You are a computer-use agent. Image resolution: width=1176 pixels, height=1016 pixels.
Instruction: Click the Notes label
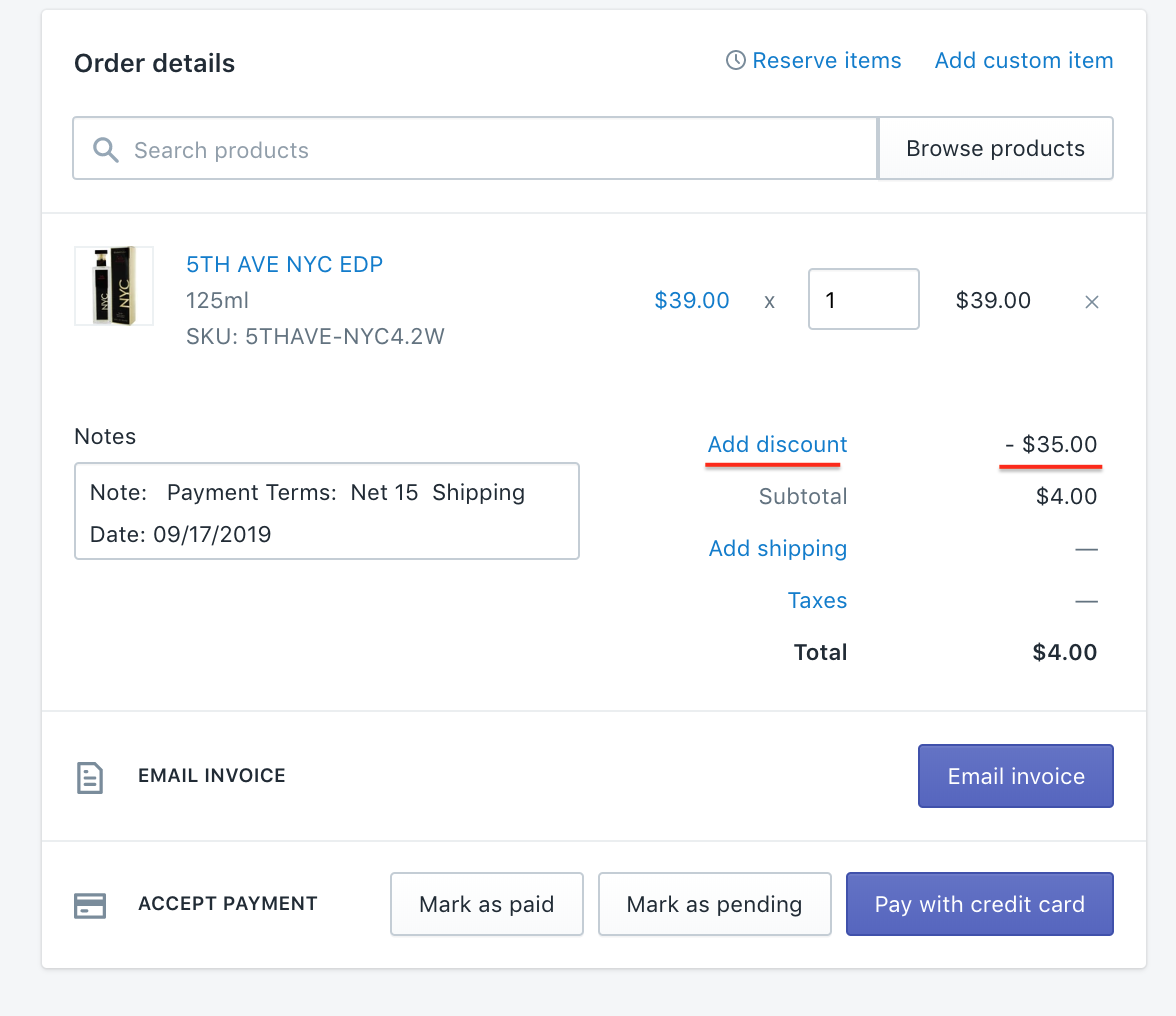click(105, 436)
